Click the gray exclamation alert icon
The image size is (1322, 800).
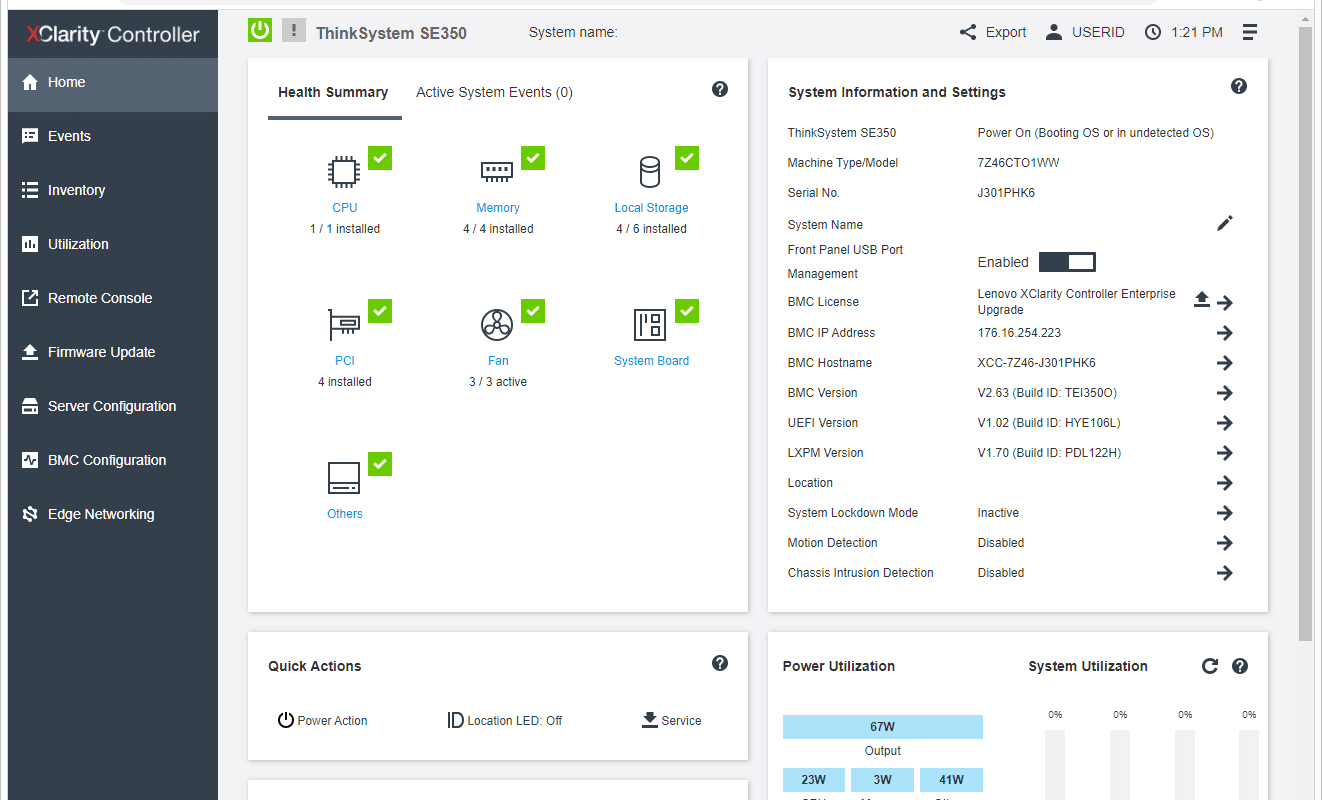[293, 30]
